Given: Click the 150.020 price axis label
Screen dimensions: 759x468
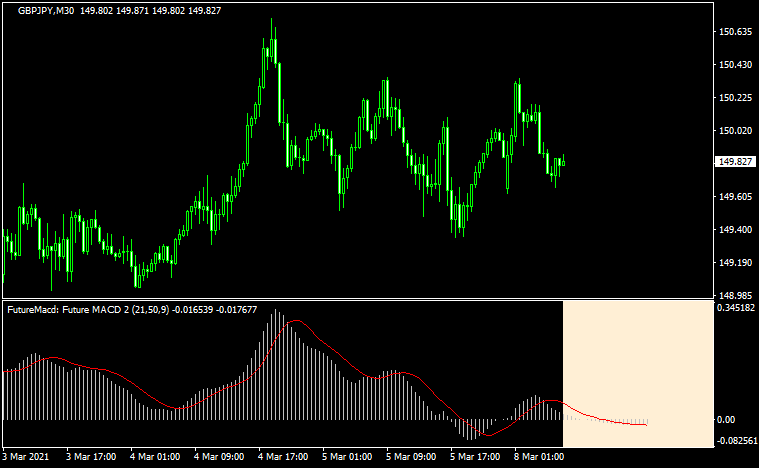Looking at the screenshot, I should coord(735,131).
